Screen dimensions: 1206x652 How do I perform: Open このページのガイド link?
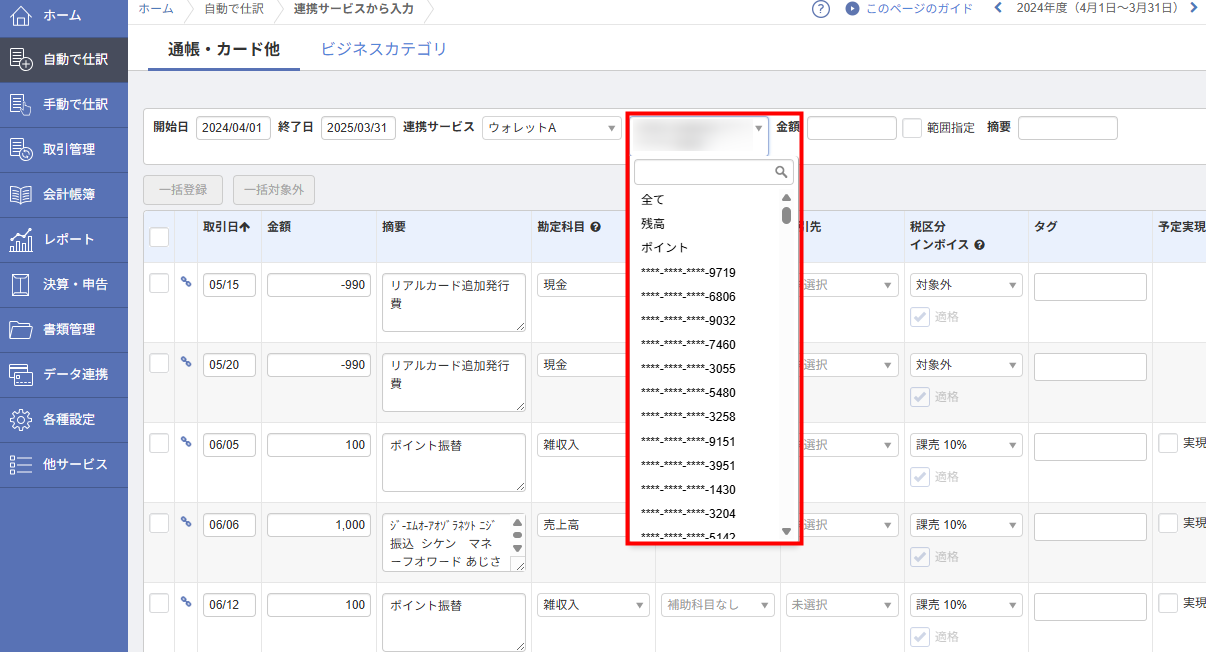[908, 9]
